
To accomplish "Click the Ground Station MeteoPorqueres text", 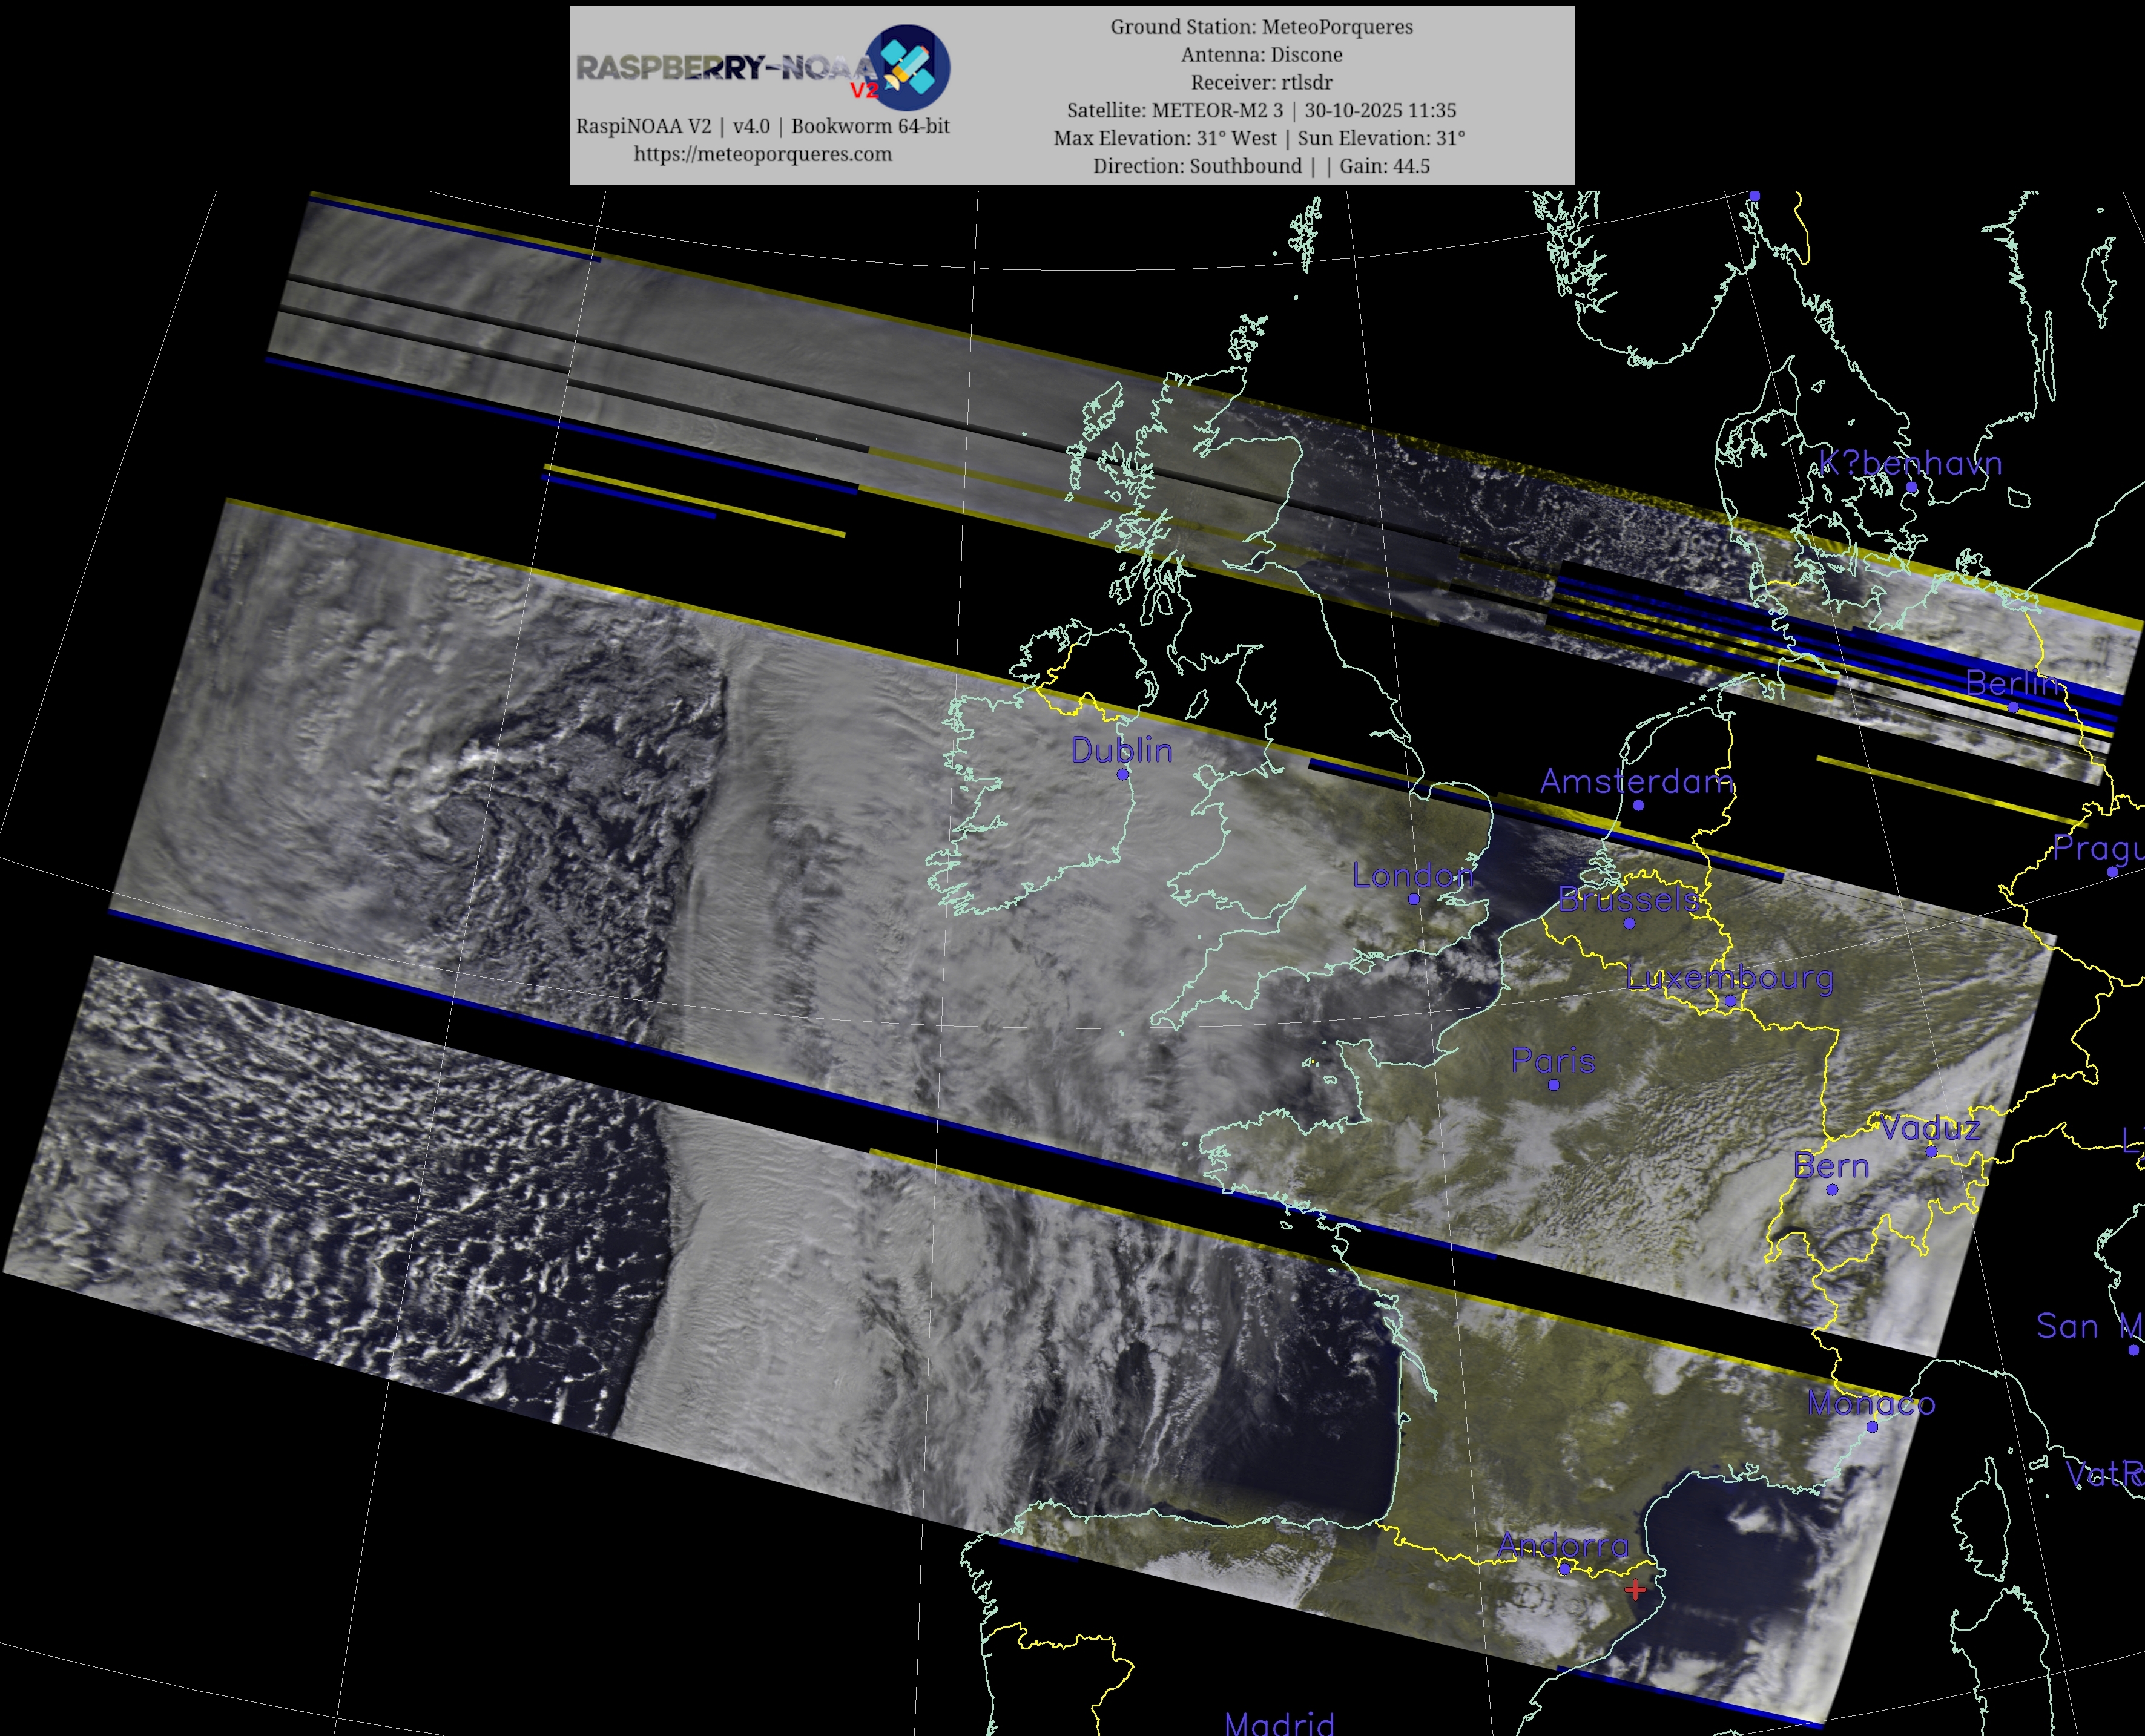I will pyautogui.click(x=1261, y=27).
